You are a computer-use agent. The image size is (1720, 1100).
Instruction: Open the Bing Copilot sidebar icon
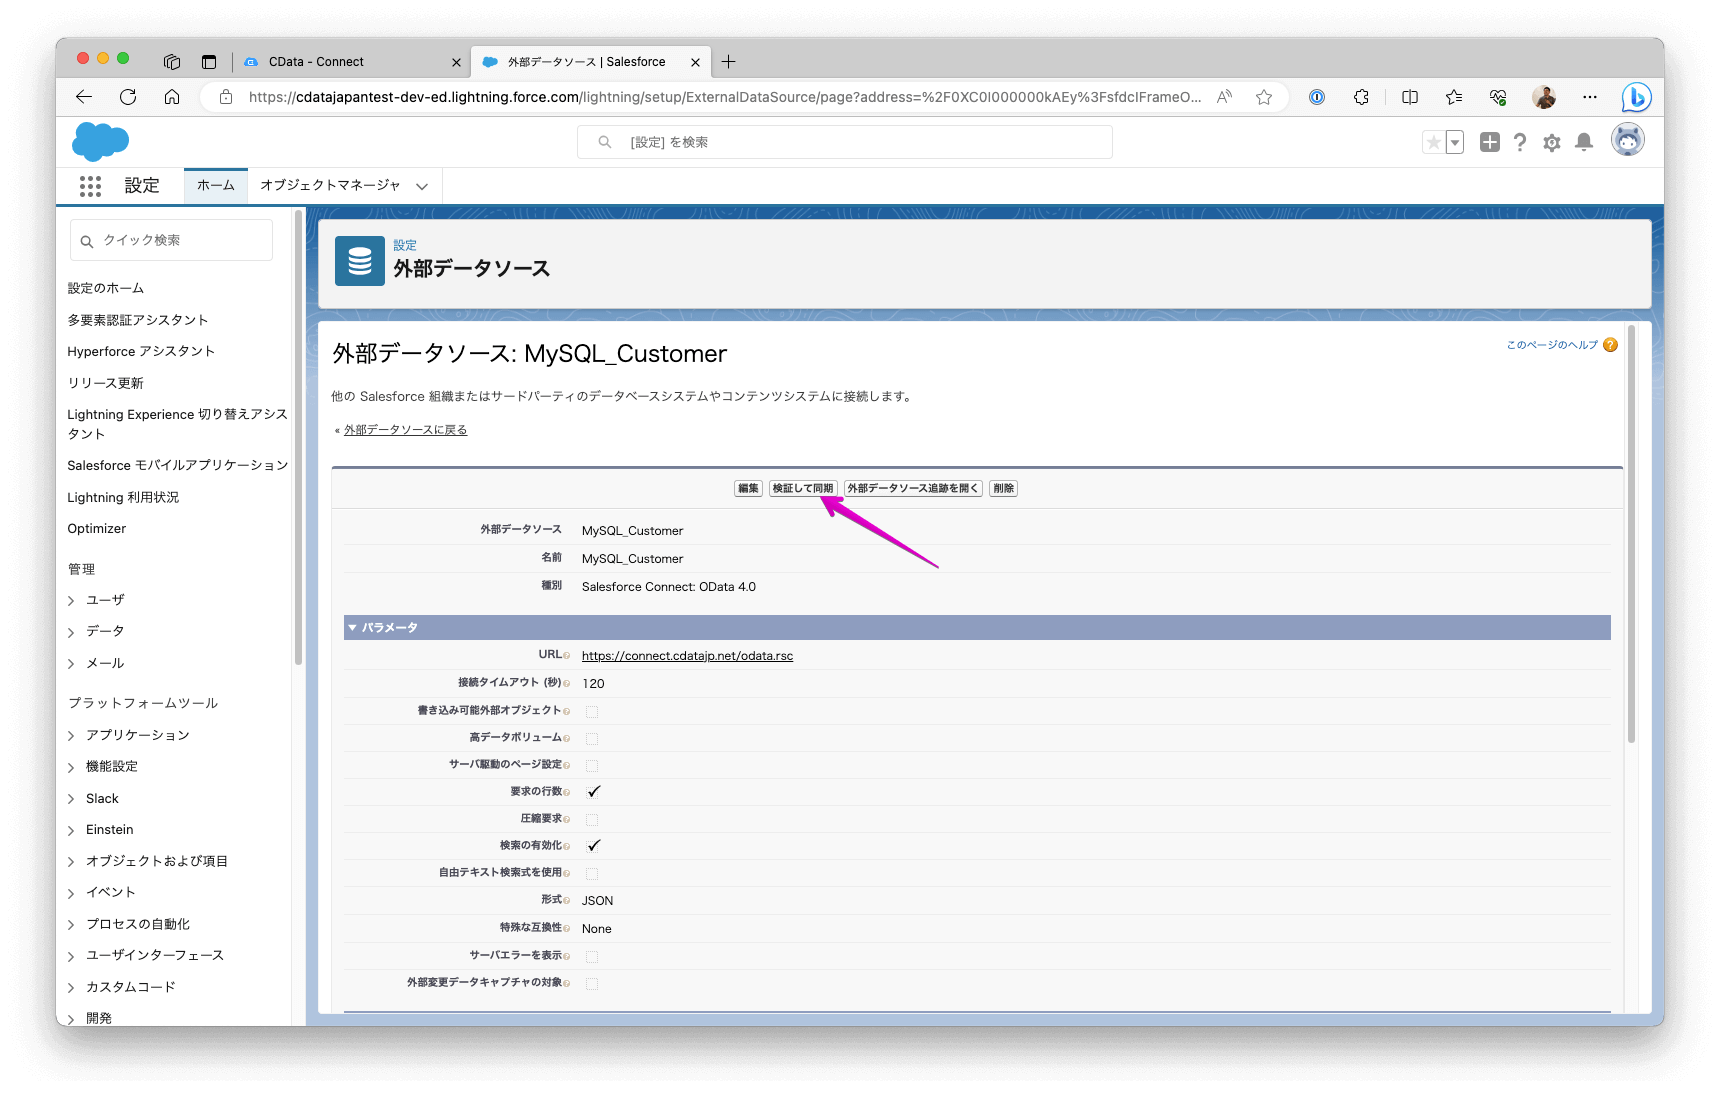pos(1636,97)
